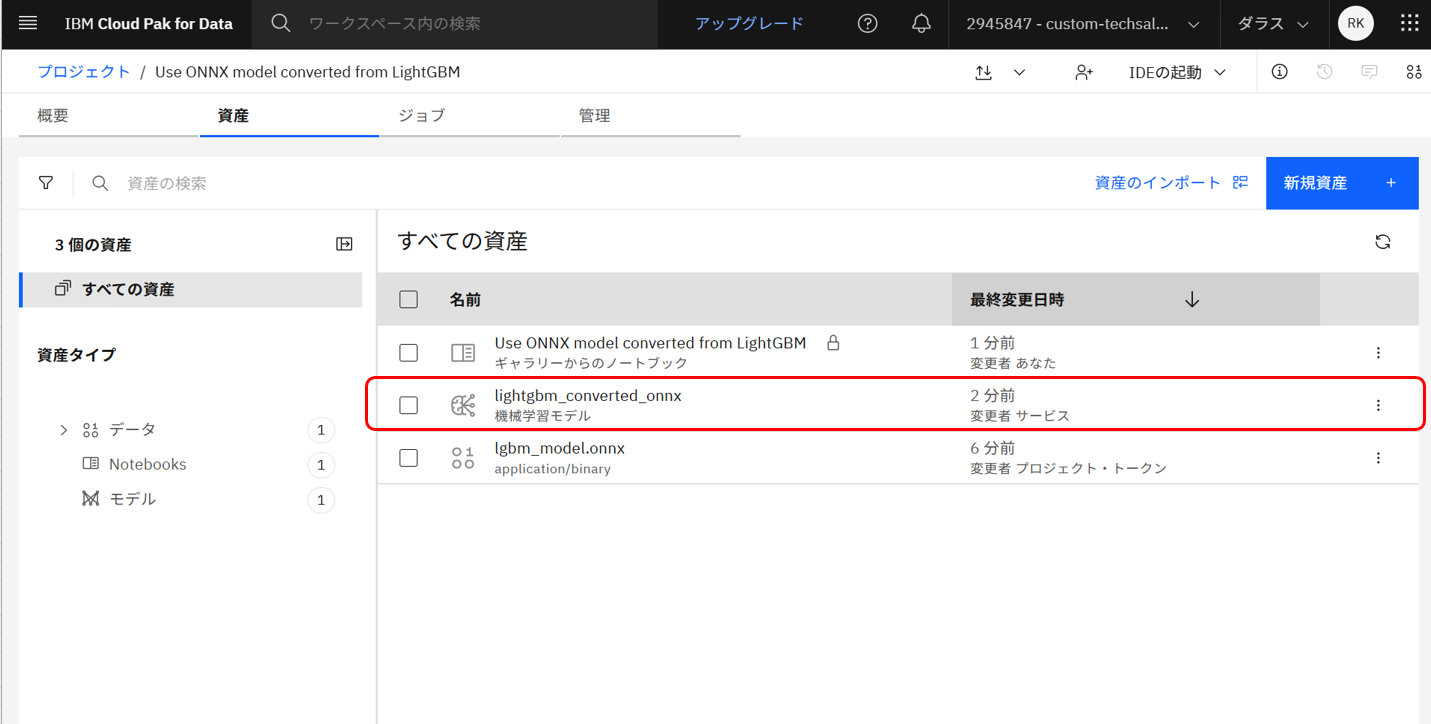Switch to the ジョブ tab

pos(419,115)
